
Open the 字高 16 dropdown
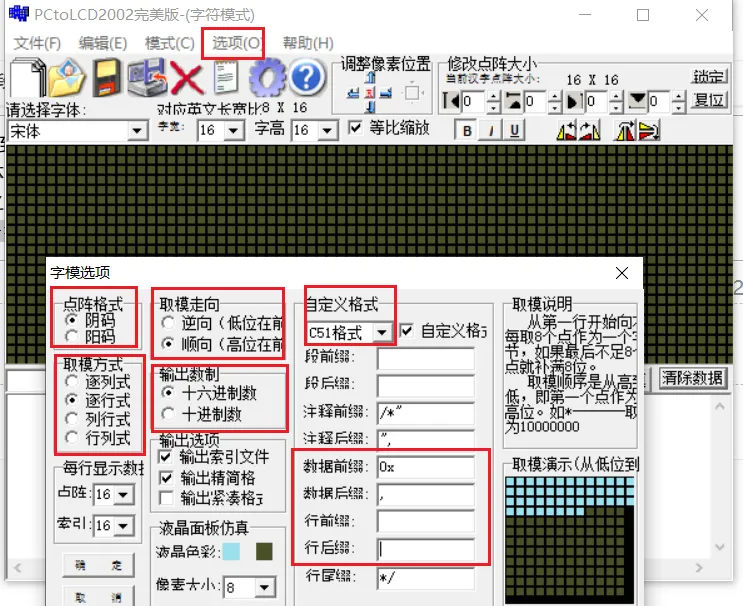tap(327, 130)
